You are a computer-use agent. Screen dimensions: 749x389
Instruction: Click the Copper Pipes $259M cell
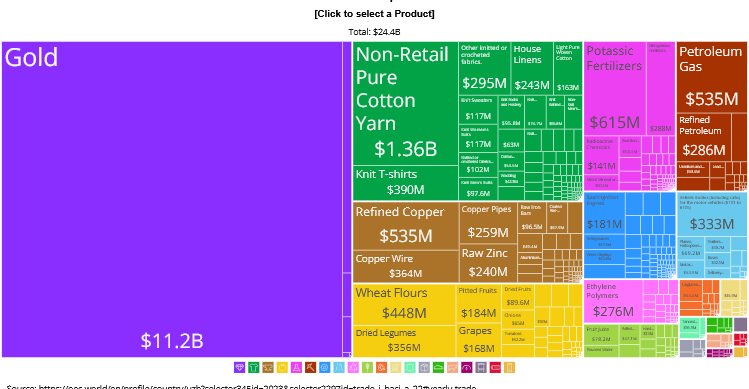coord(488,223)
